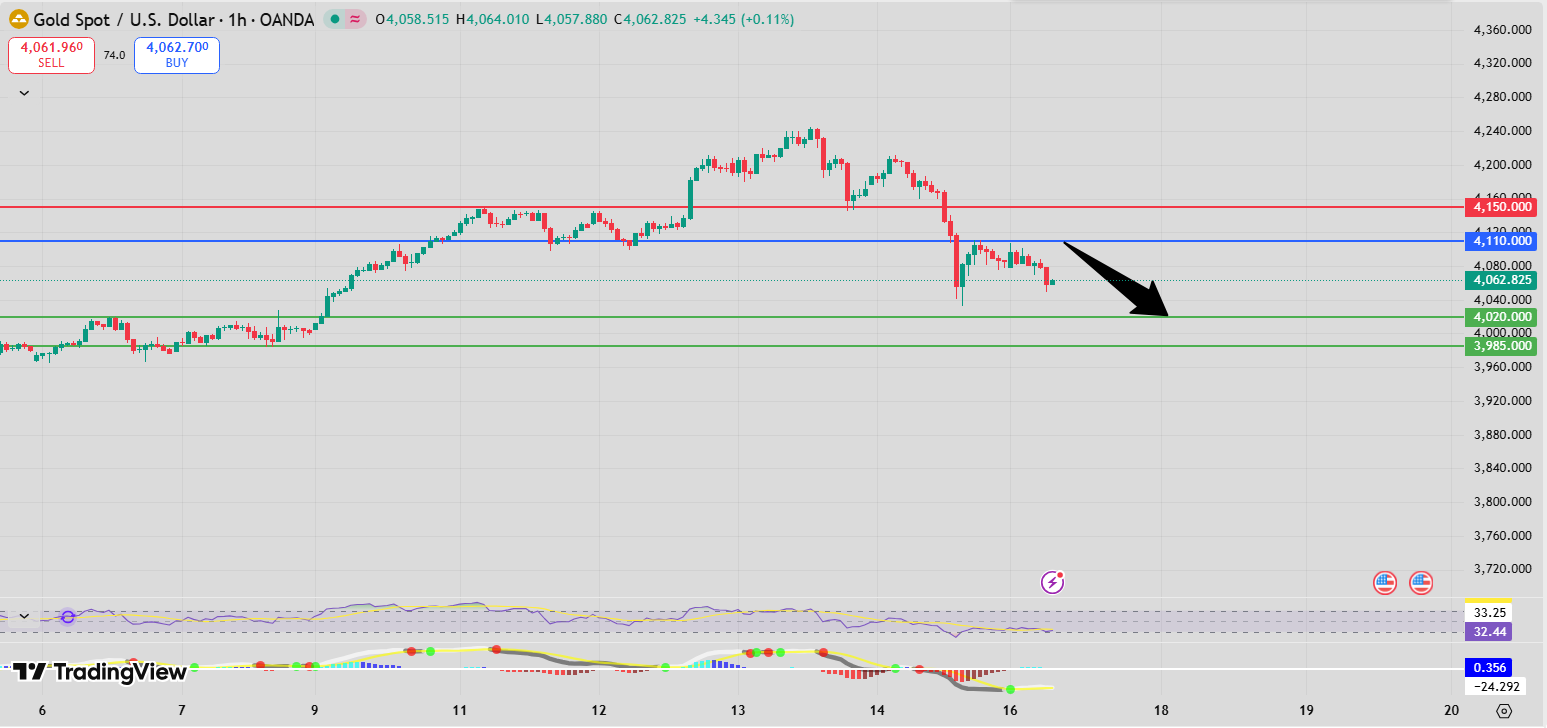Select the green 4,020.000 support line label
The width and height of the screenshot is (1547, 728).
pyautogui.click(x=1500, y=317)
